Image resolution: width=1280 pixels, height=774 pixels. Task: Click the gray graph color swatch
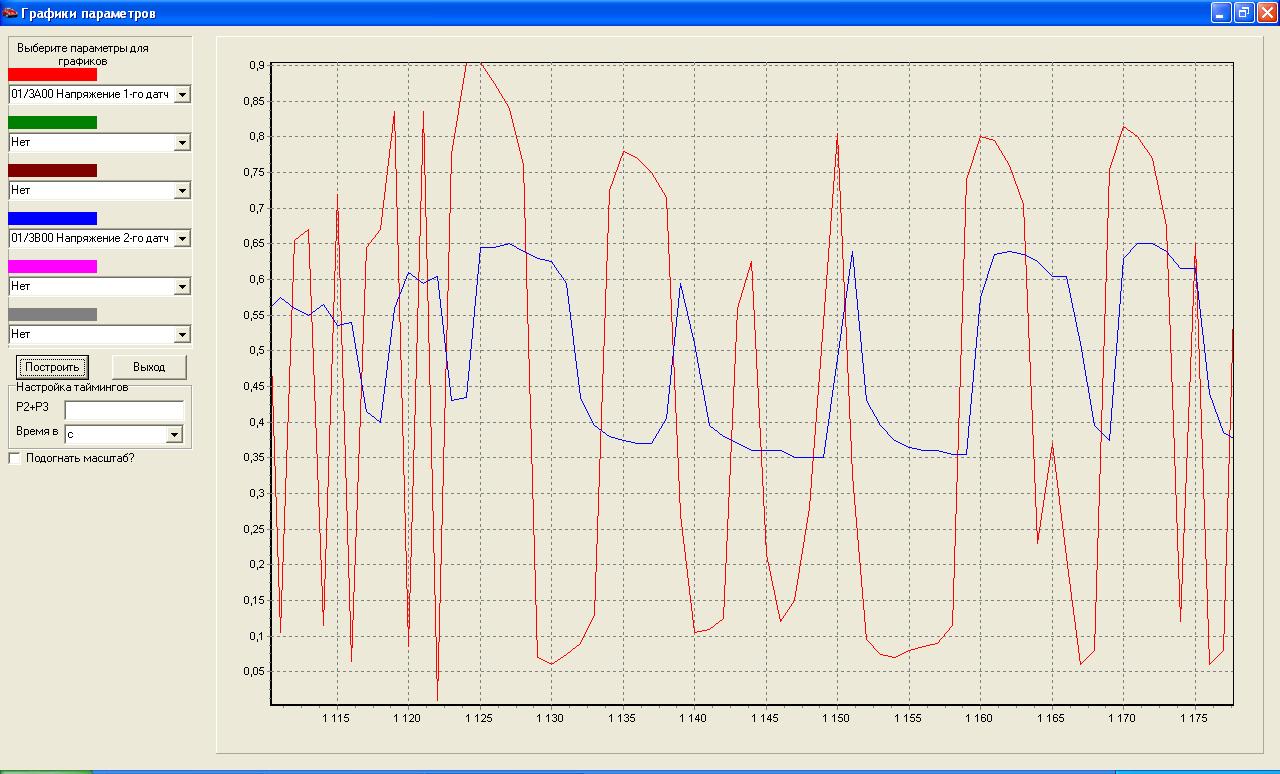point(52,314)
